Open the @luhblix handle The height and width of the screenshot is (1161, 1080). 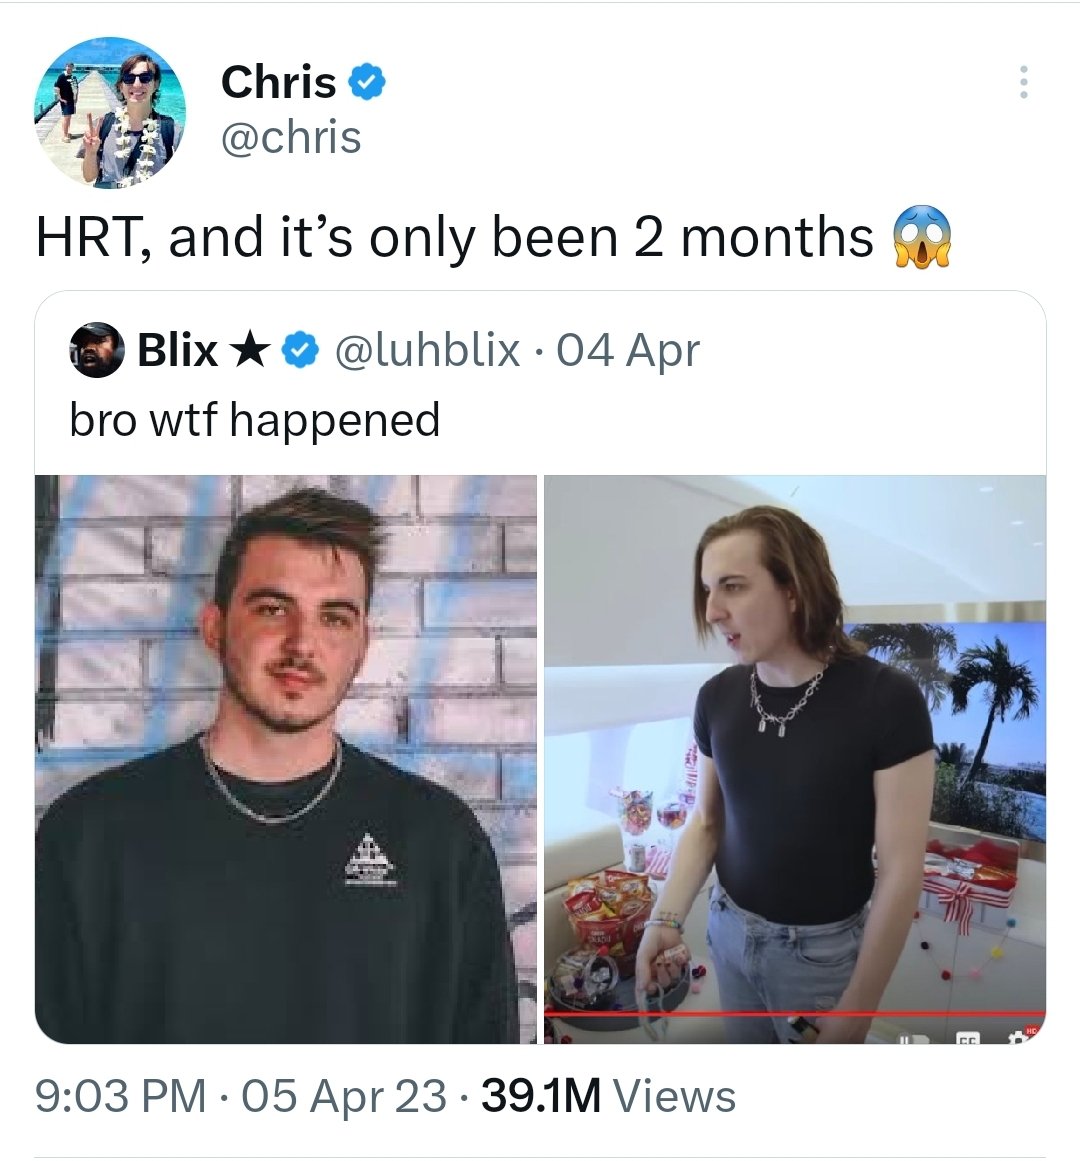(427, 349)
